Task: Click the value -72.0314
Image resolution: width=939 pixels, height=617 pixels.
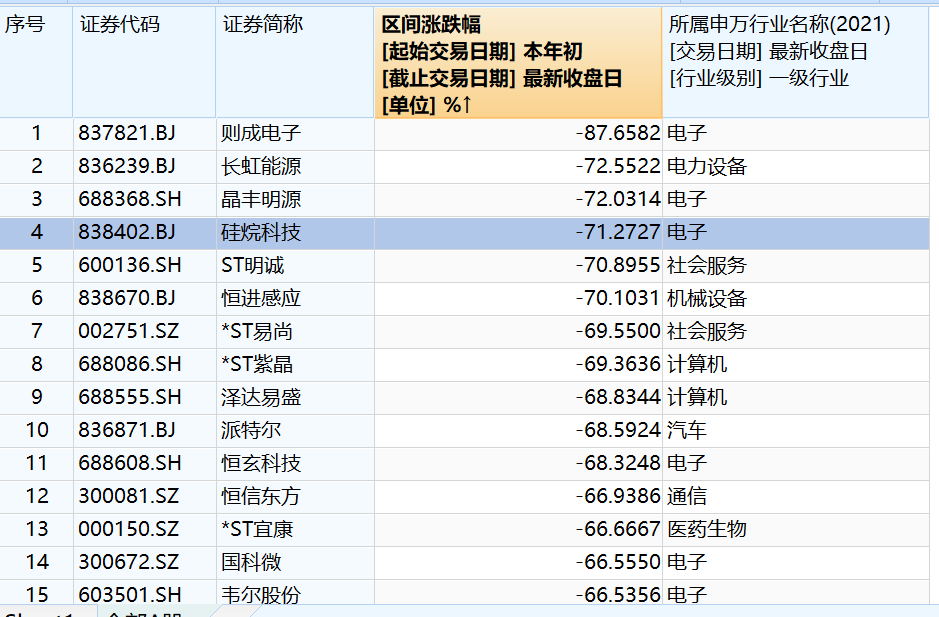Action: [x=618, y=199]
